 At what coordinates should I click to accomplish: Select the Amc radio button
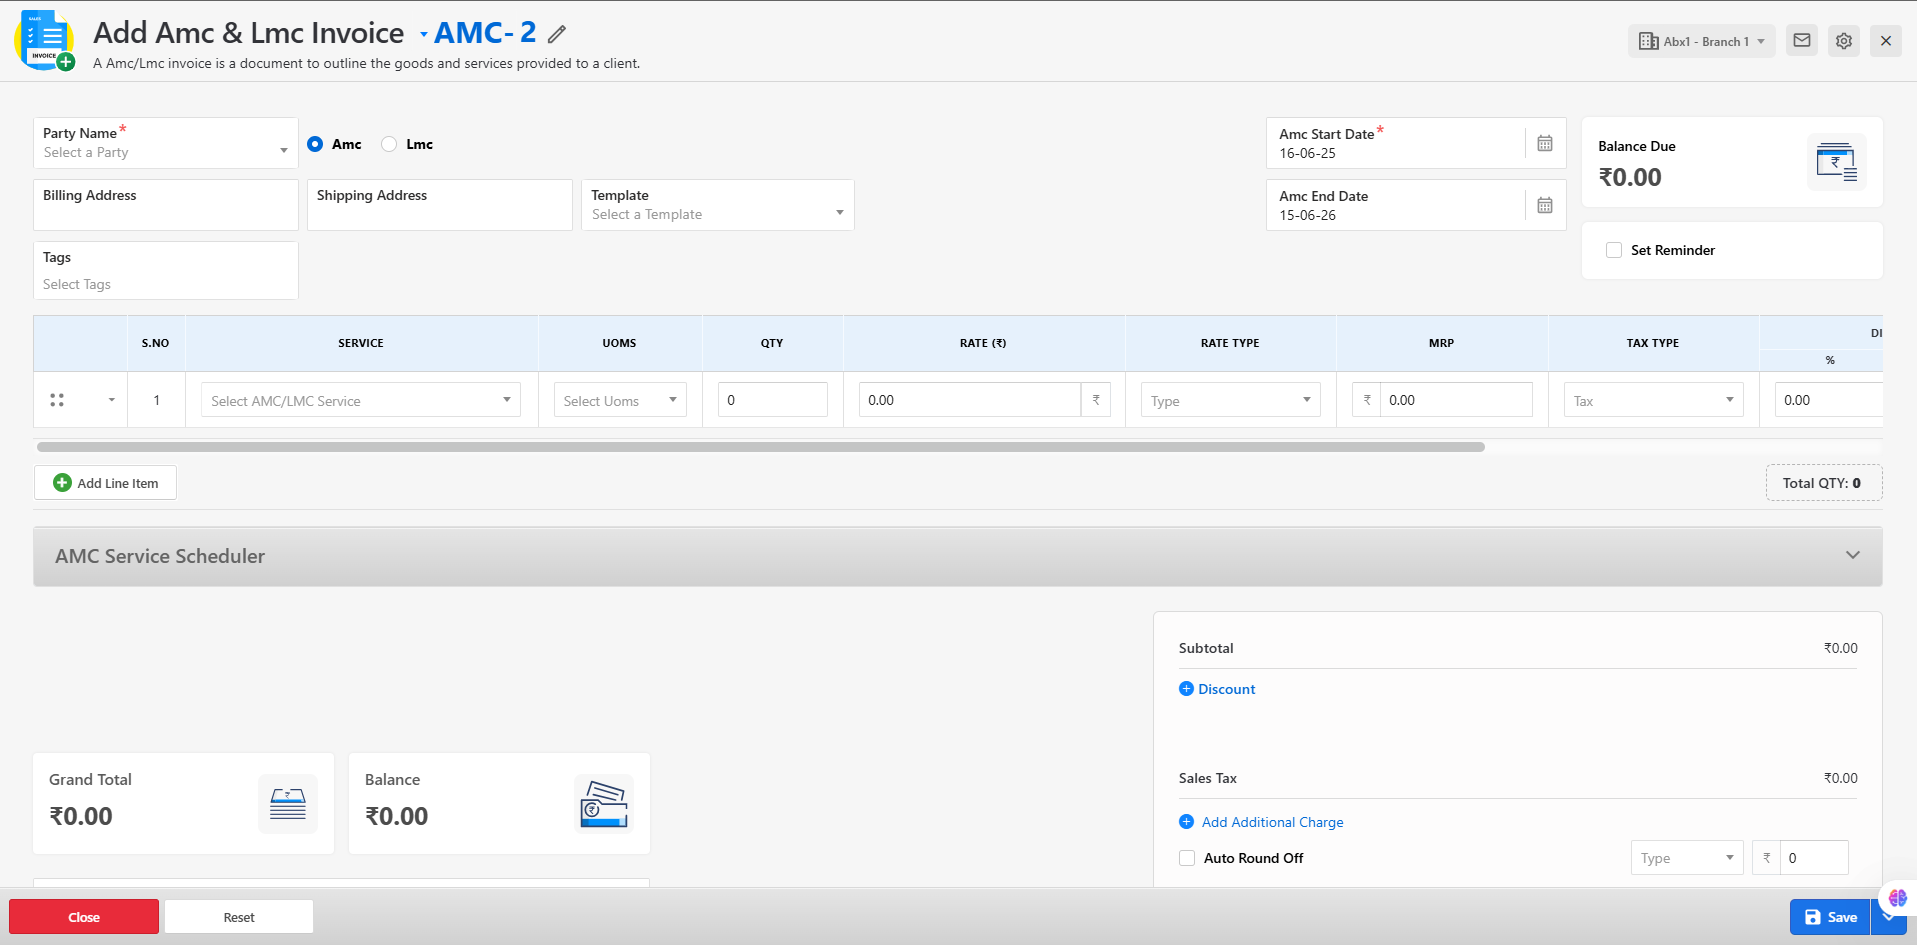click(x=315, y=144)
